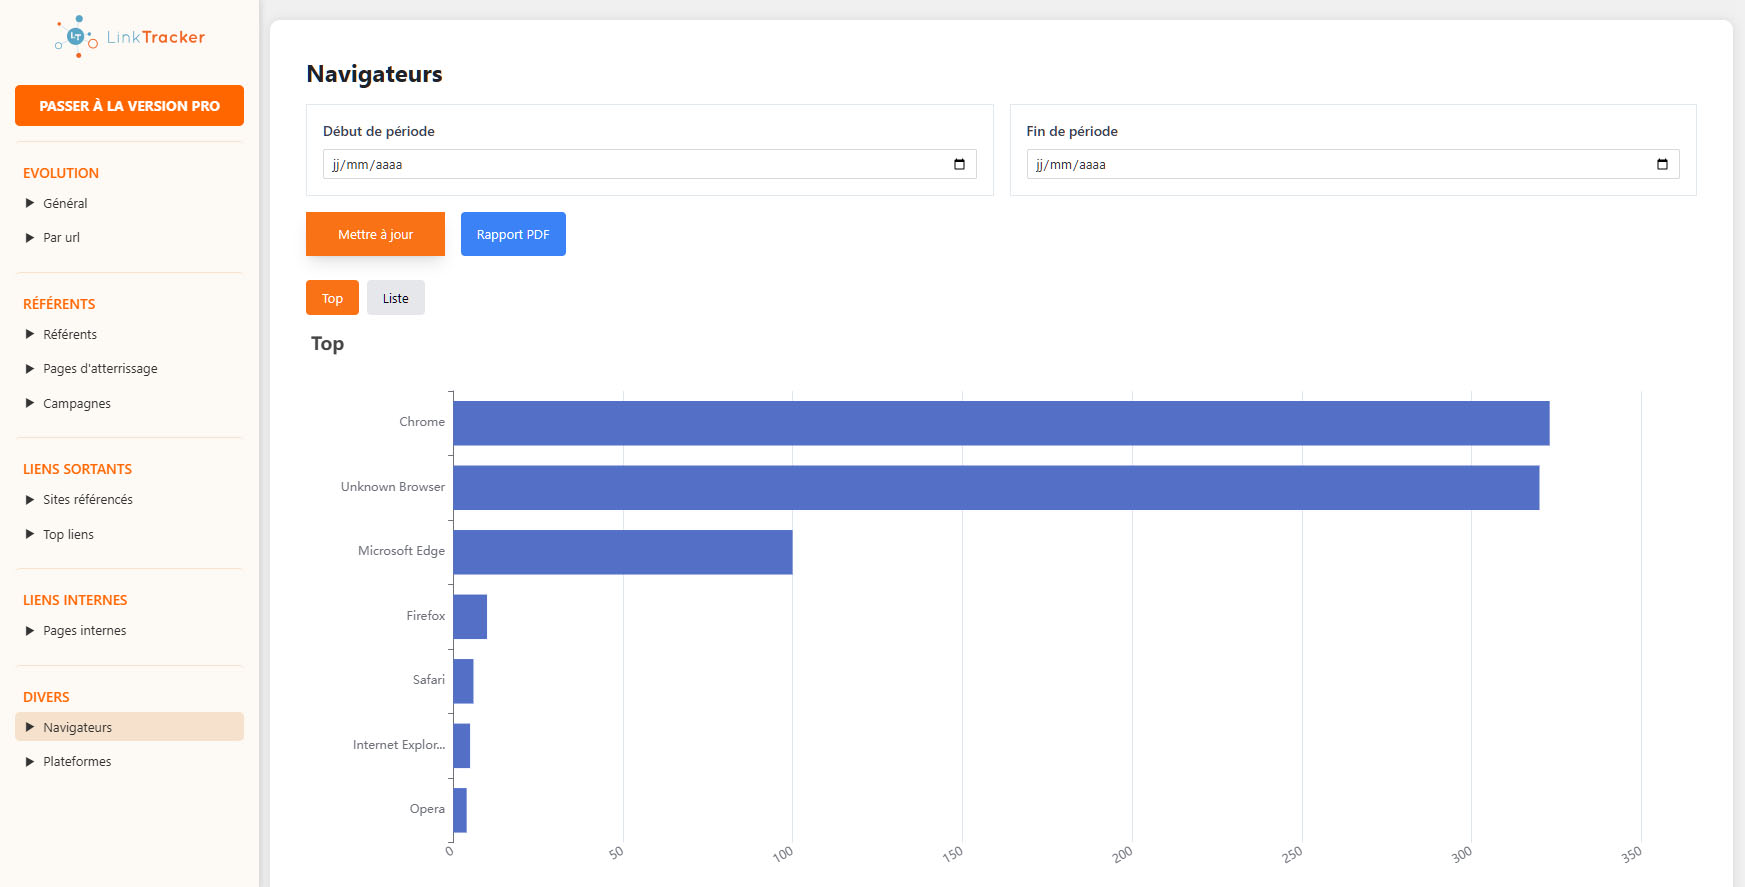The height and width of the screenshot is (887, 1745).
Task: Expand the Général disclosure triangle
Action: pyautogui.click(x=30, y=203)
